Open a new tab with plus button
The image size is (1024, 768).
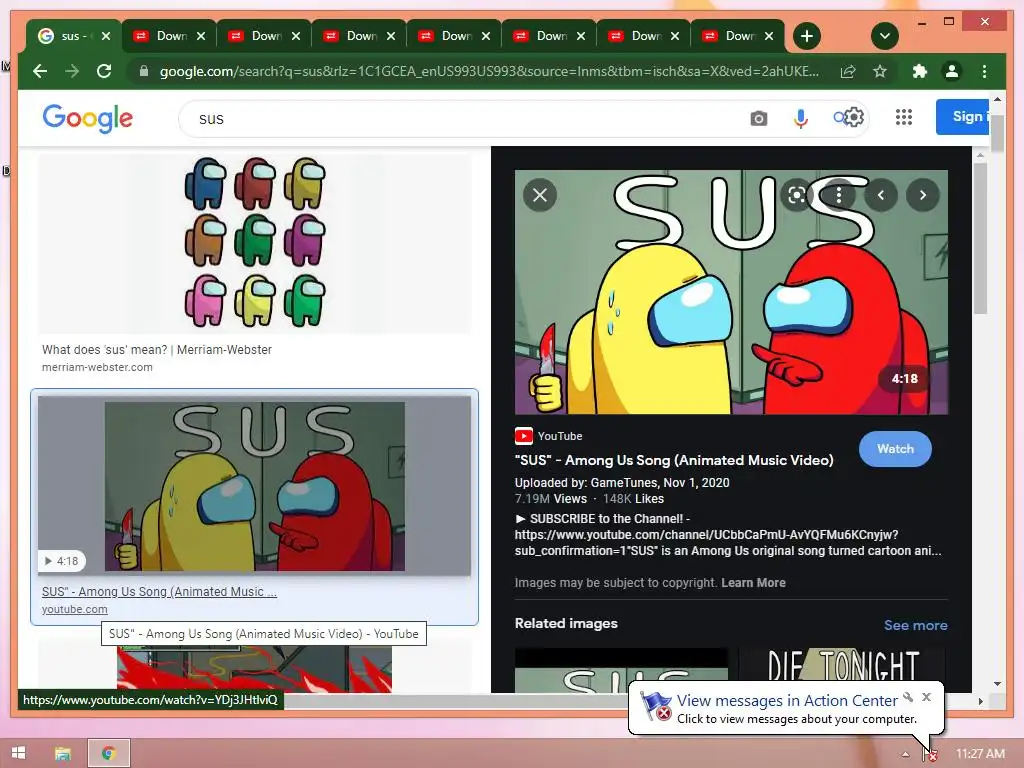tap(807, 36)
